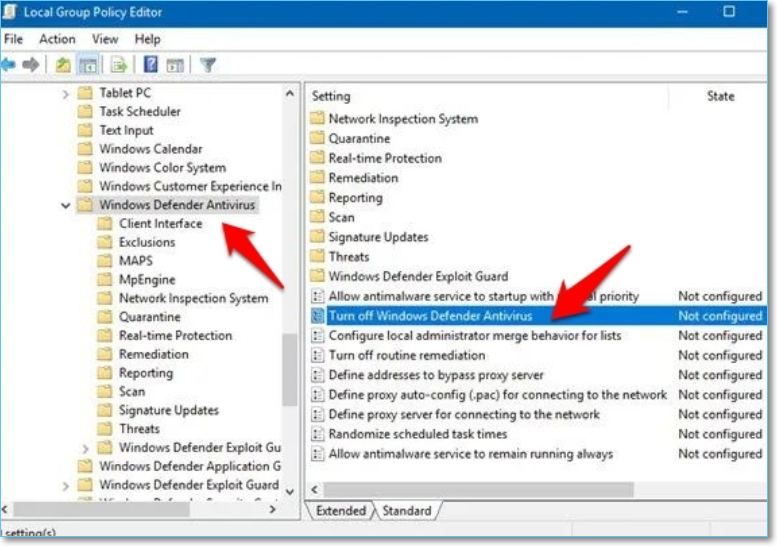
Task: Maximize the Local Group Policy Editor window
Action: tap(728, 11)
